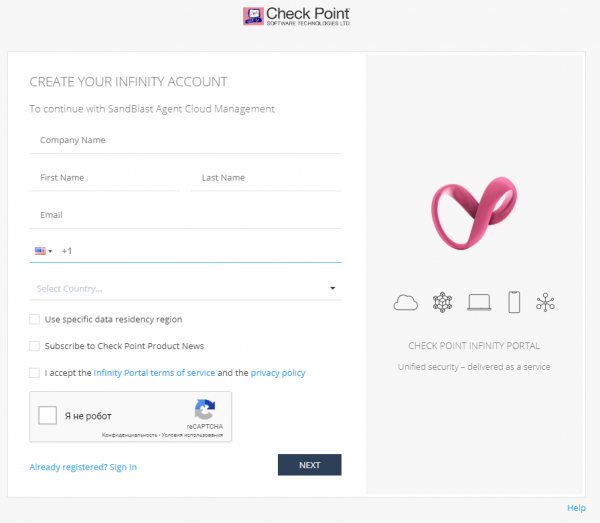Click the Check Point logo
Screen dimensions: 600x523
296,17
